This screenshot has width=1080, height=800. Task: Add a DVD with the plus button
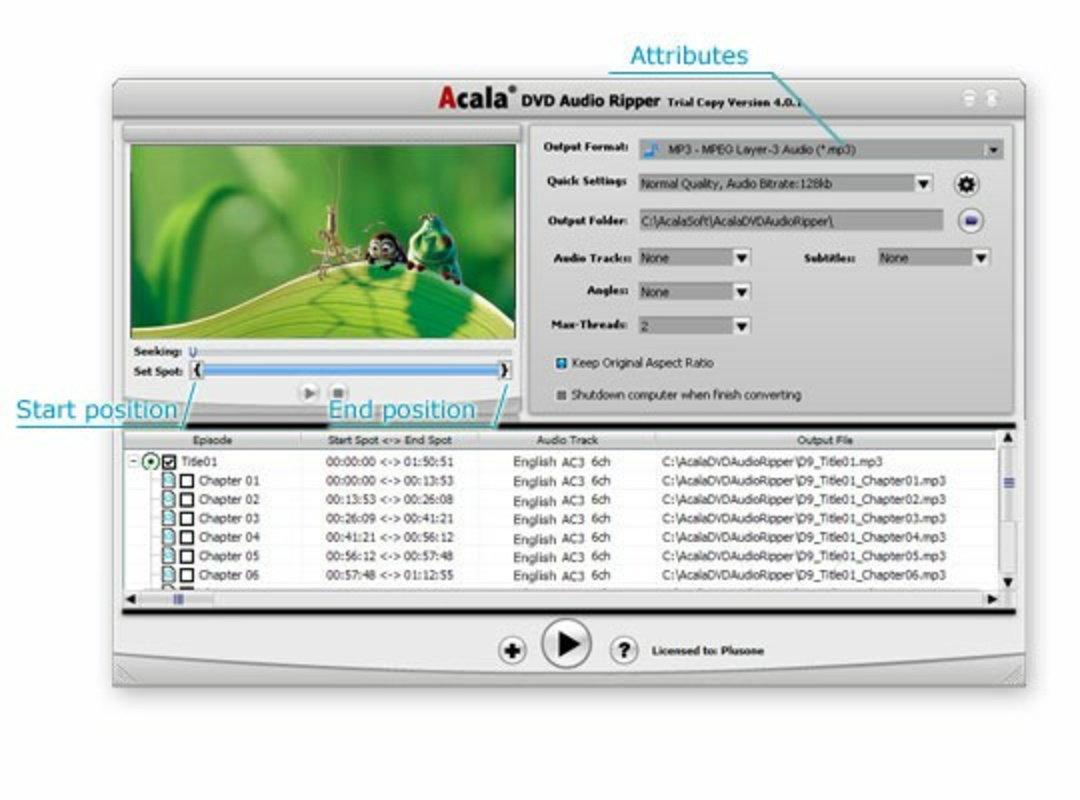click(x=512, y=650)
